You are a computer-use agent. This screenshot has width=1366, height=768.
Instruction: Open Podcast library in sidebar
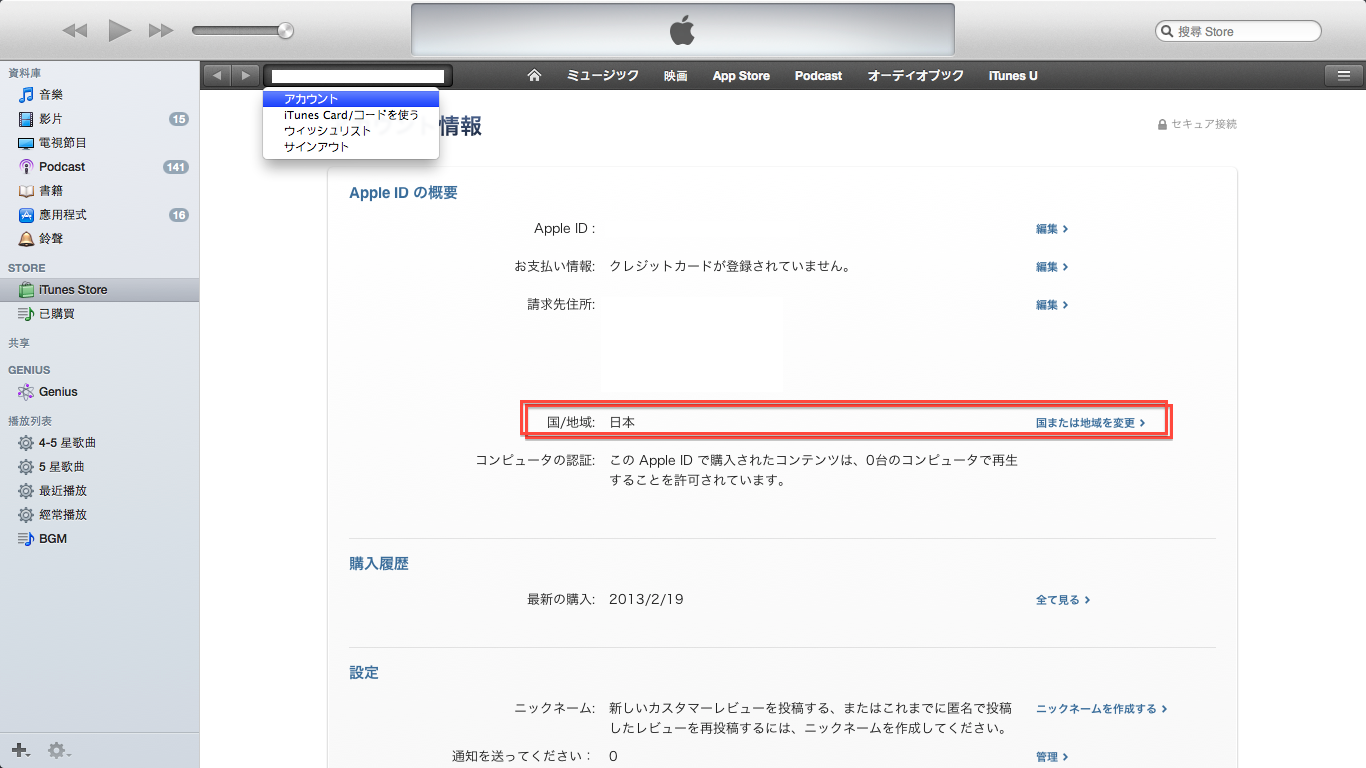point(61,167)
